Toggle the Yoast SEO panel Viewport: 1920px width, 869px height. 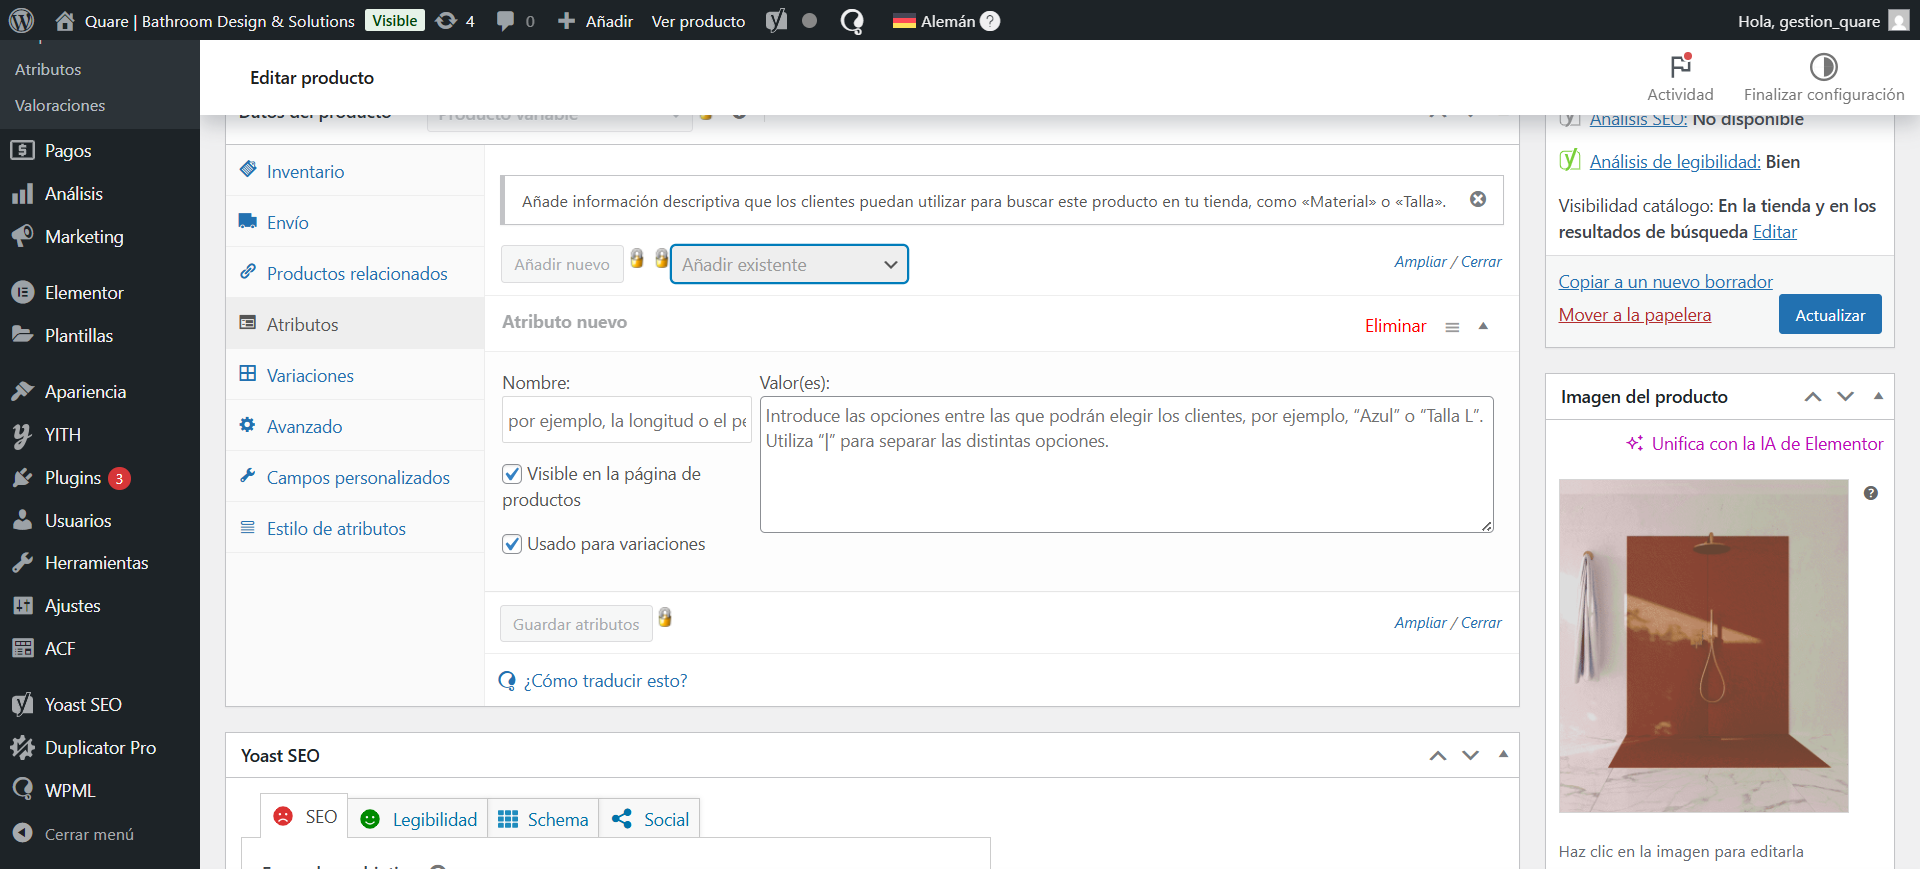[1503, 755]
